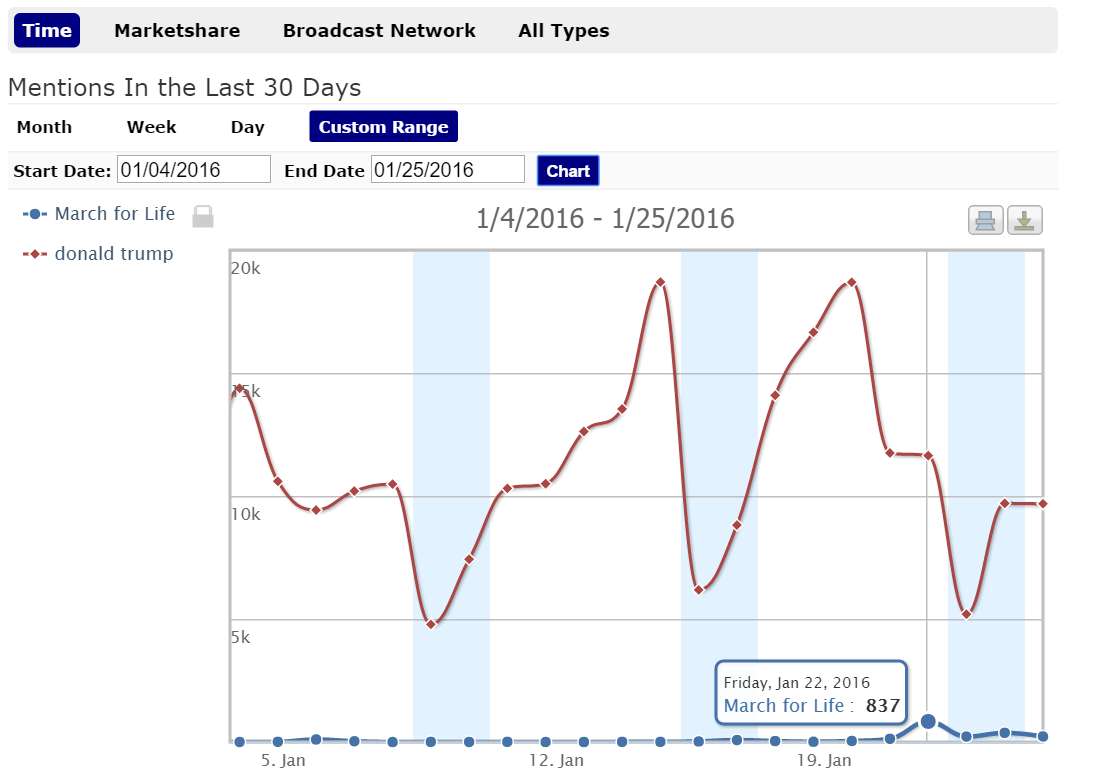Switch to the Time tab

point(47,31)
